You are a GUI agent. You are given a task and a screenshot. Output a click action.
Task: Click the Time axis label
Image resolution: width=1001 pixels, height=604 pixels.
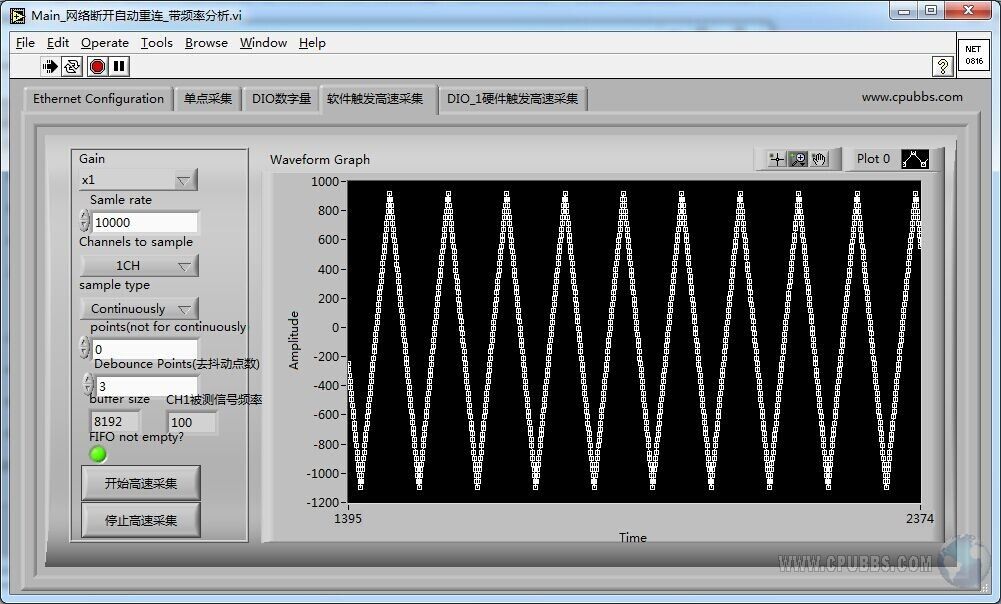(x=633, y=538)
